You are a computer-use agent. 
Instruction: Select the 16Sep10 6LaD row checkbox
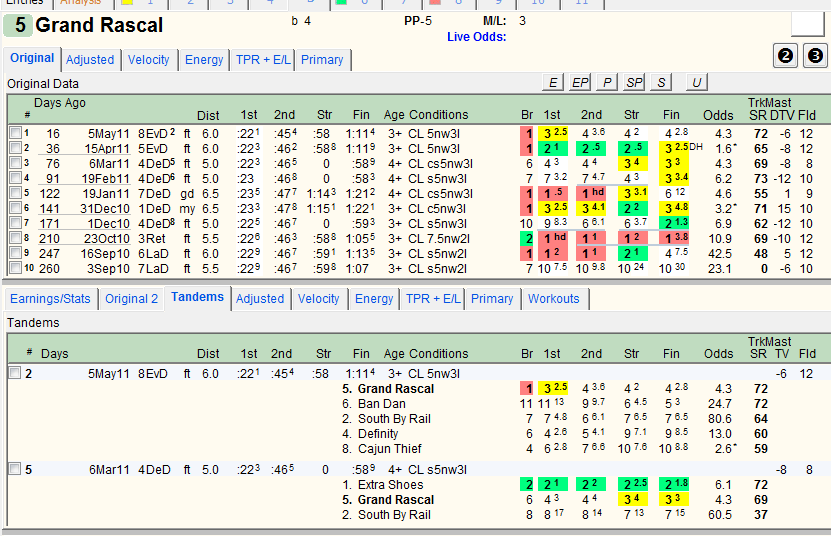15,253
